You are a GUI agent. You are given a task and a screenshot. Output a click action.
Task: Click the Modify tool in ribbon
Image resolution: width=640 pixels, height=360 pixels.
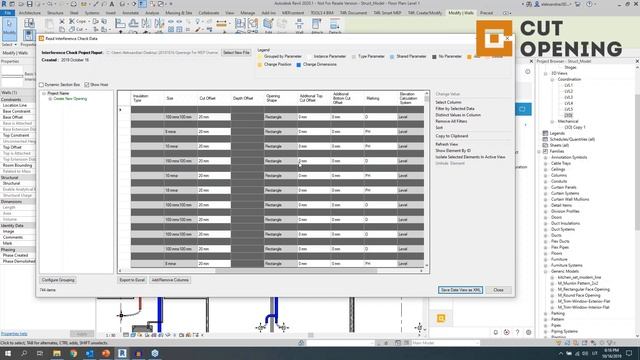tap(9, 28)
